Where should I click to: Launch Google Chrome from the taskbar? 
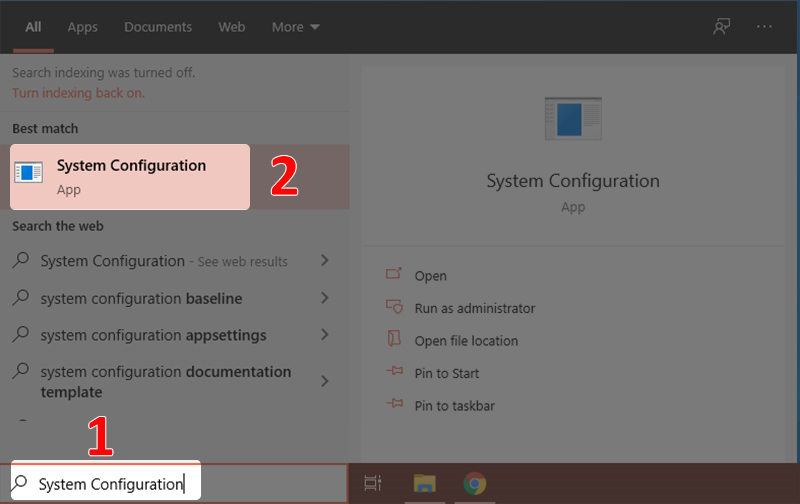(474, 484)
